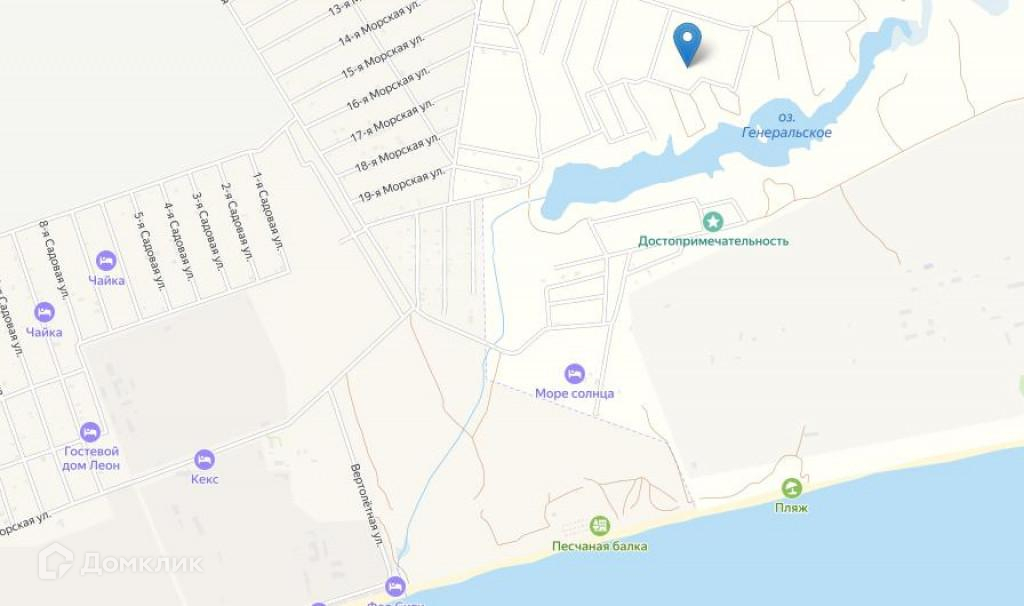Open the Достопримечательность text label

tap(713, 241)
